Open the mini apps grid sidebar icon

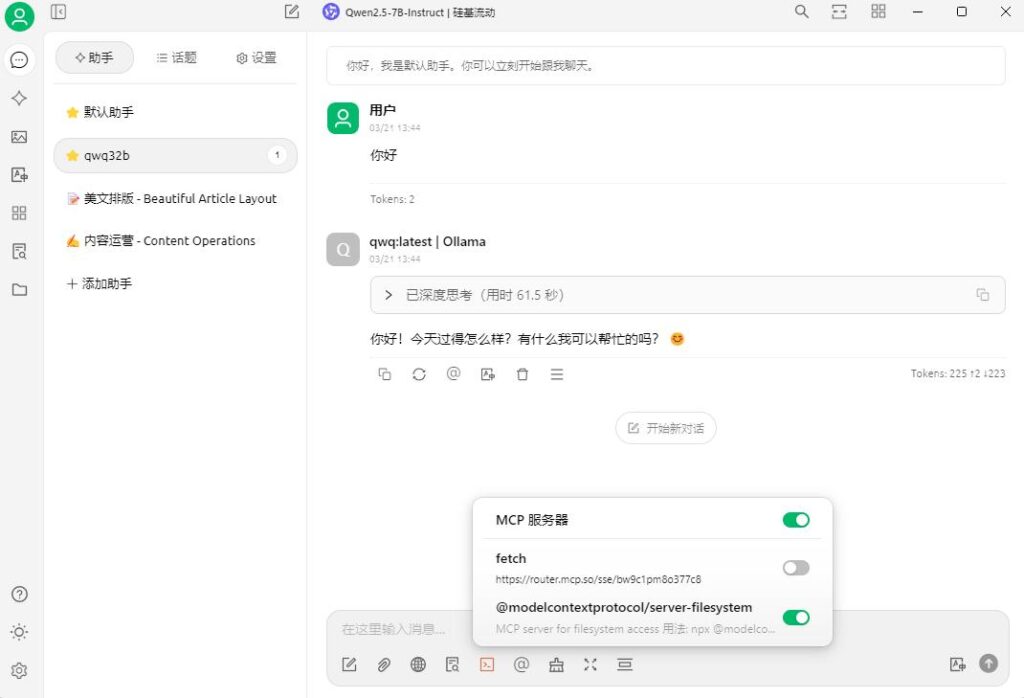click(x=20, y=213)
